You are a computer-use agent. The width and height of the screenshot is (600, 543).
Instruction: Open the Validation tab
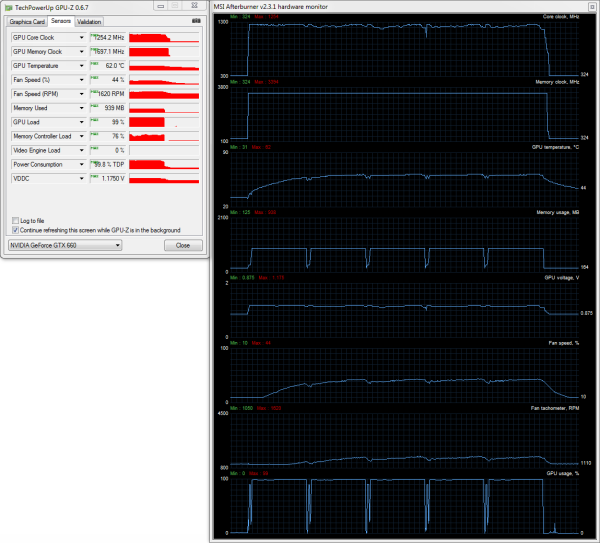click(x=89, y=20)
